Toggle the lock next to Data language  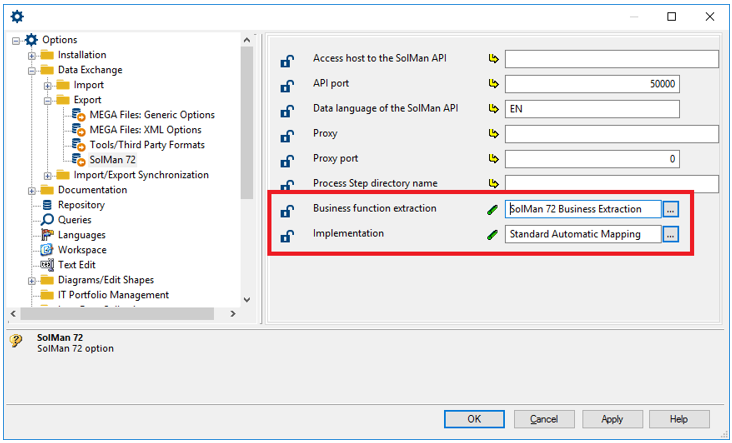pos(287,111)
